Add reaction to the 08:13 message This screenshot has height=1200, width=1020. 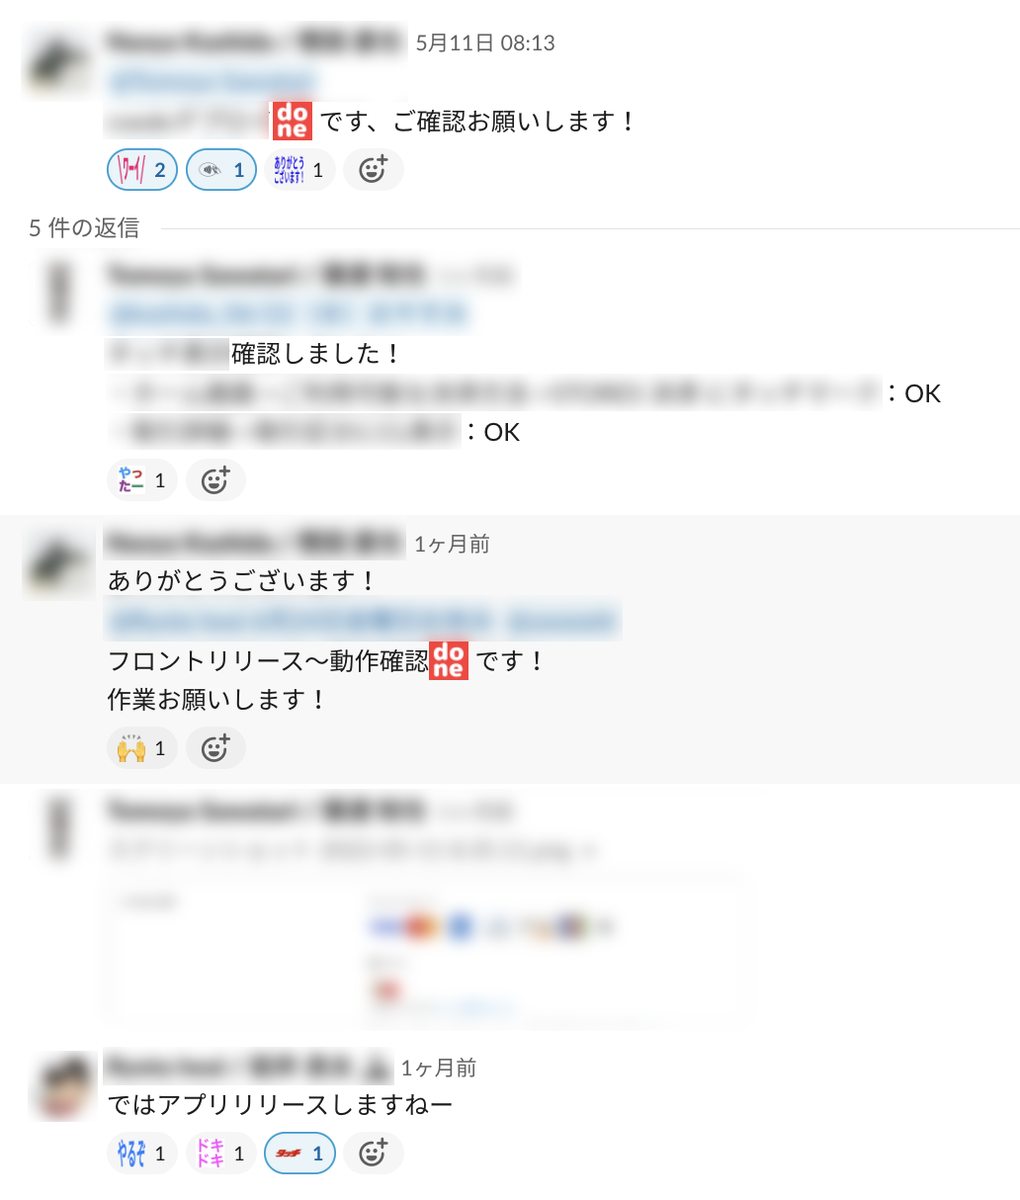[373, 170]
